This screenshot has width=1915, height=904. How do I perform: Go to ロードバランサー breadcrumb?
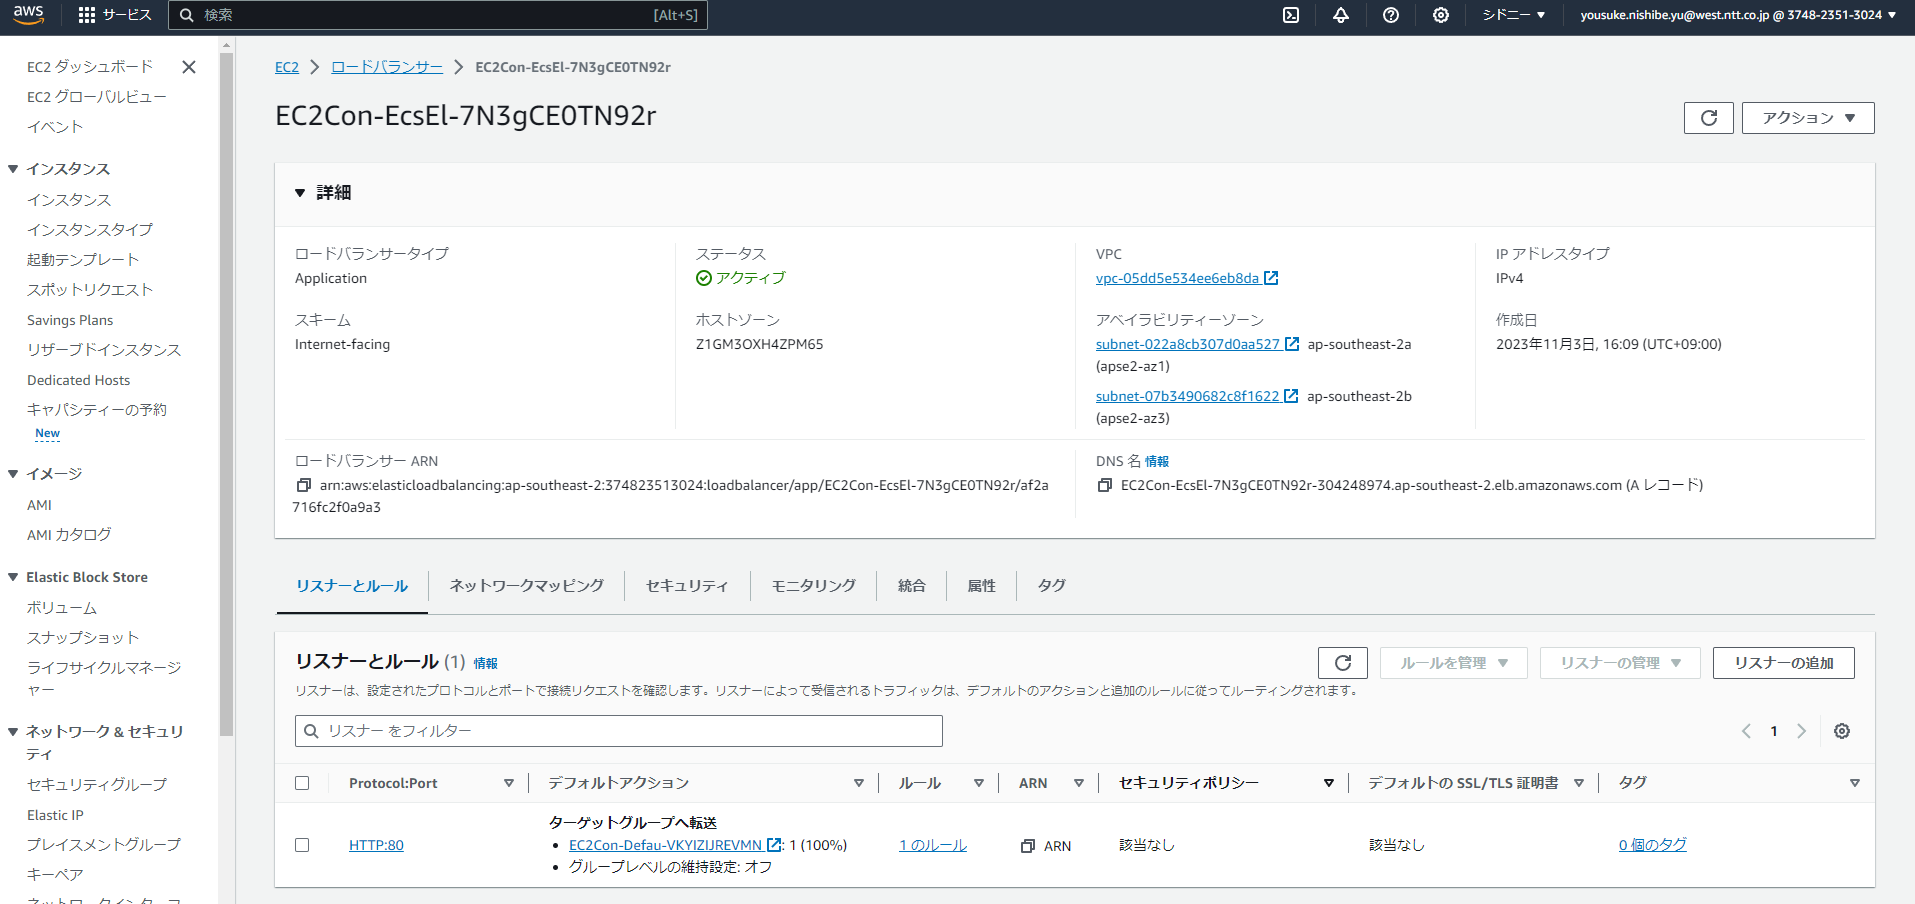(387, 67)
